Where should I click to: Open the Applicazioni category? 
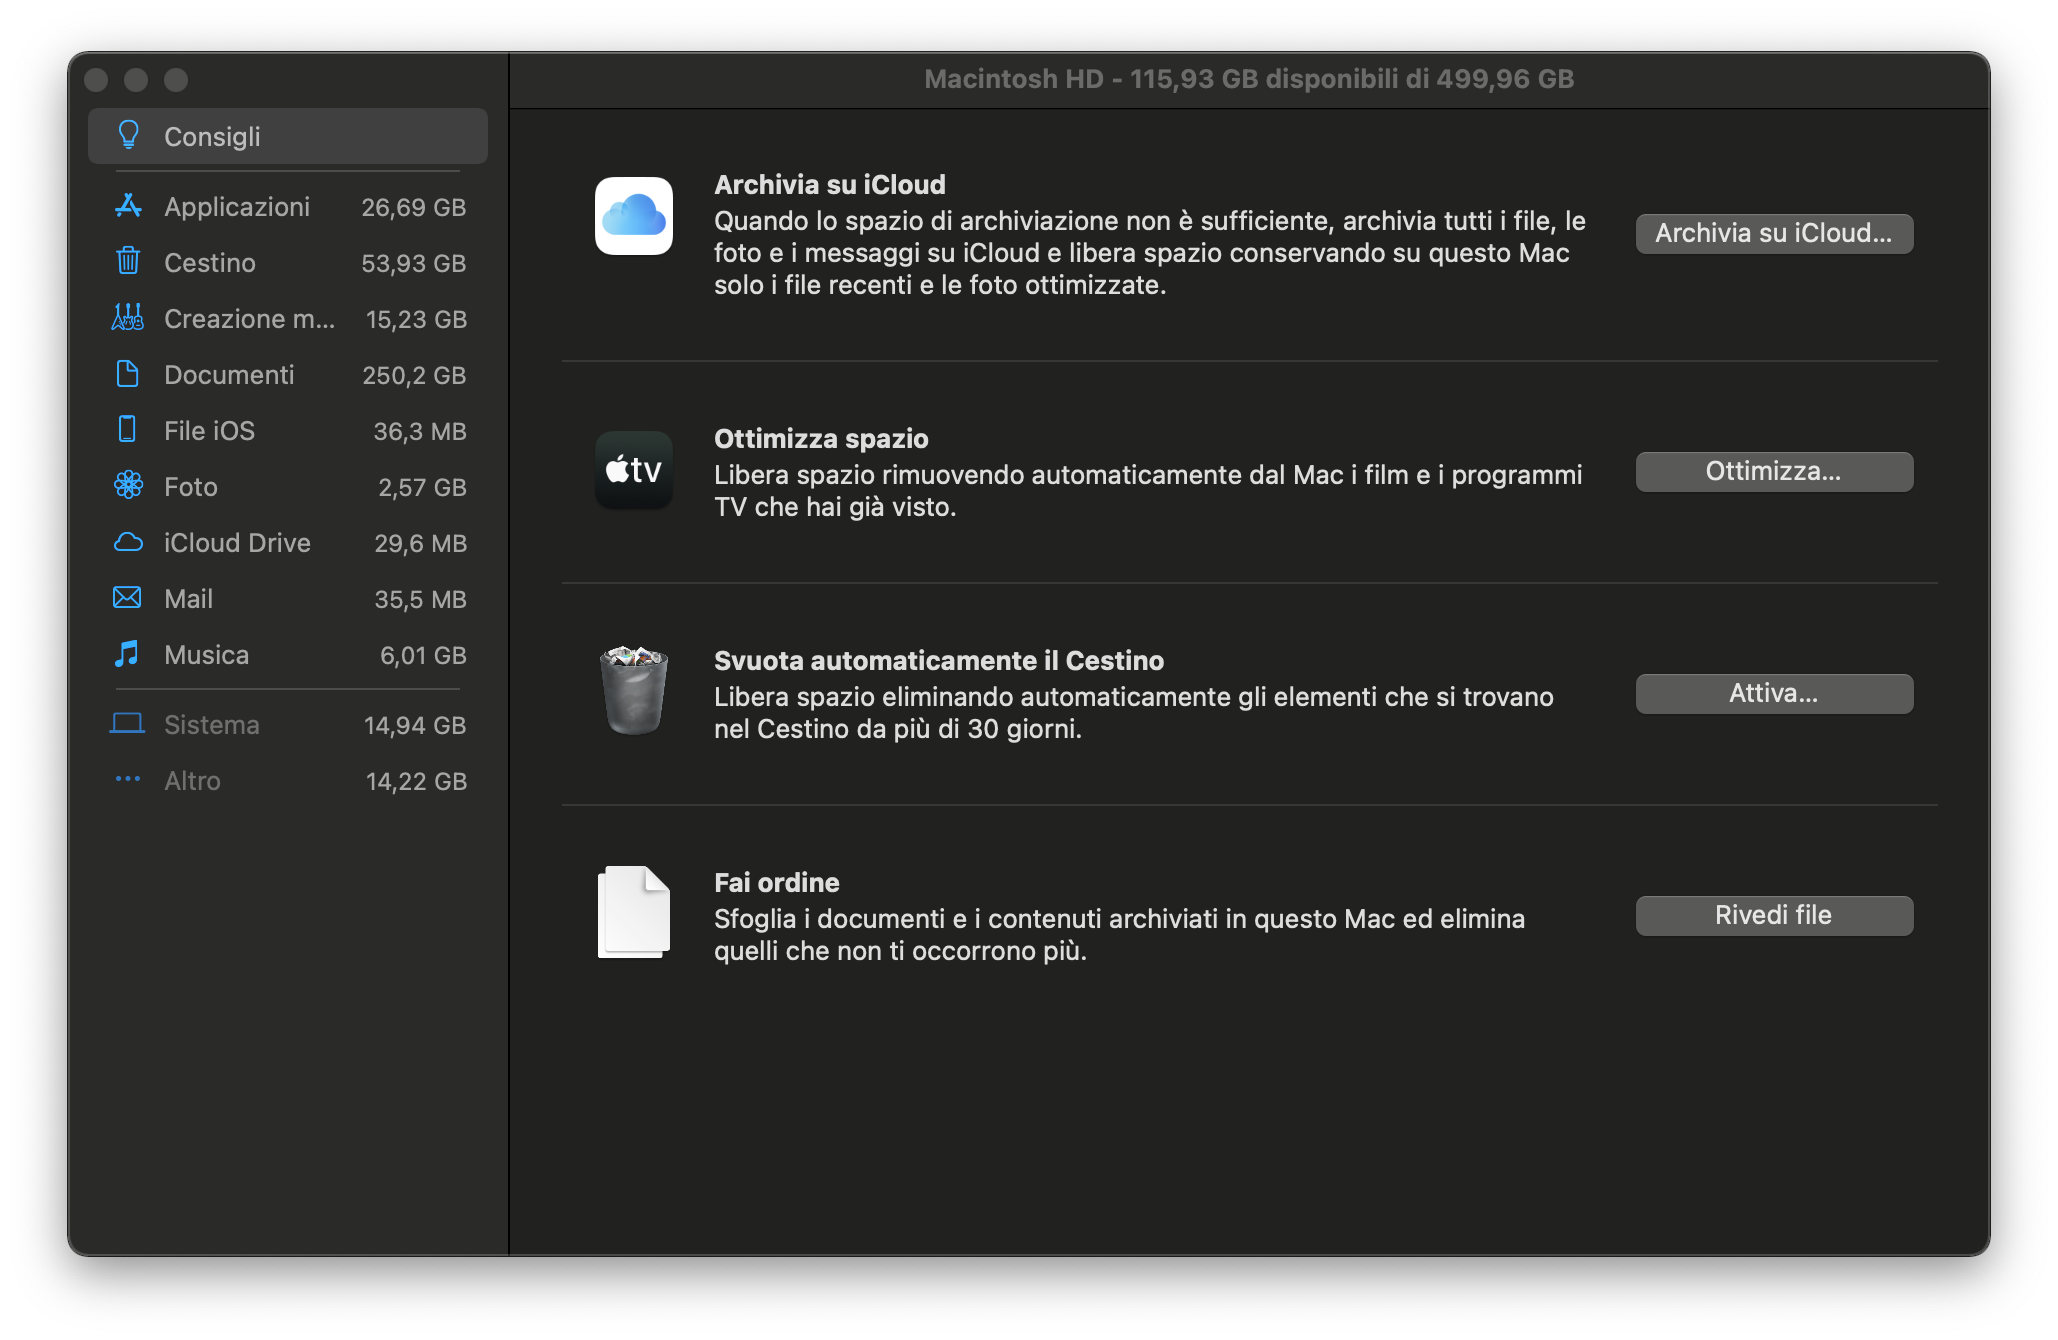288,207
